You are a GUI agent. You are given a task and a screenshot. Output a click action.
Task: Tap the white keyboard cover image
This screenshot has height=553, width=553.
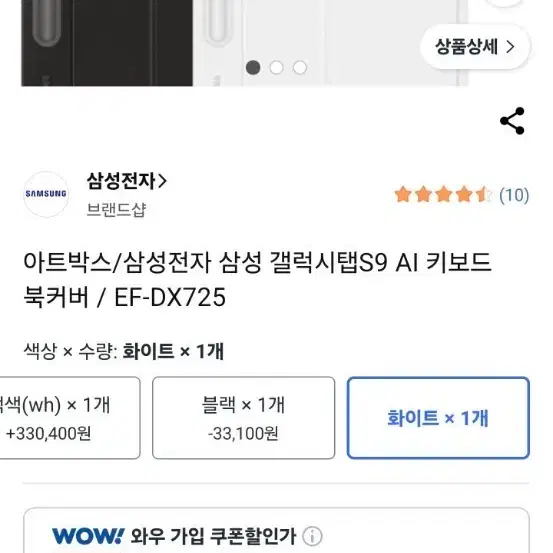click(330, 43)
